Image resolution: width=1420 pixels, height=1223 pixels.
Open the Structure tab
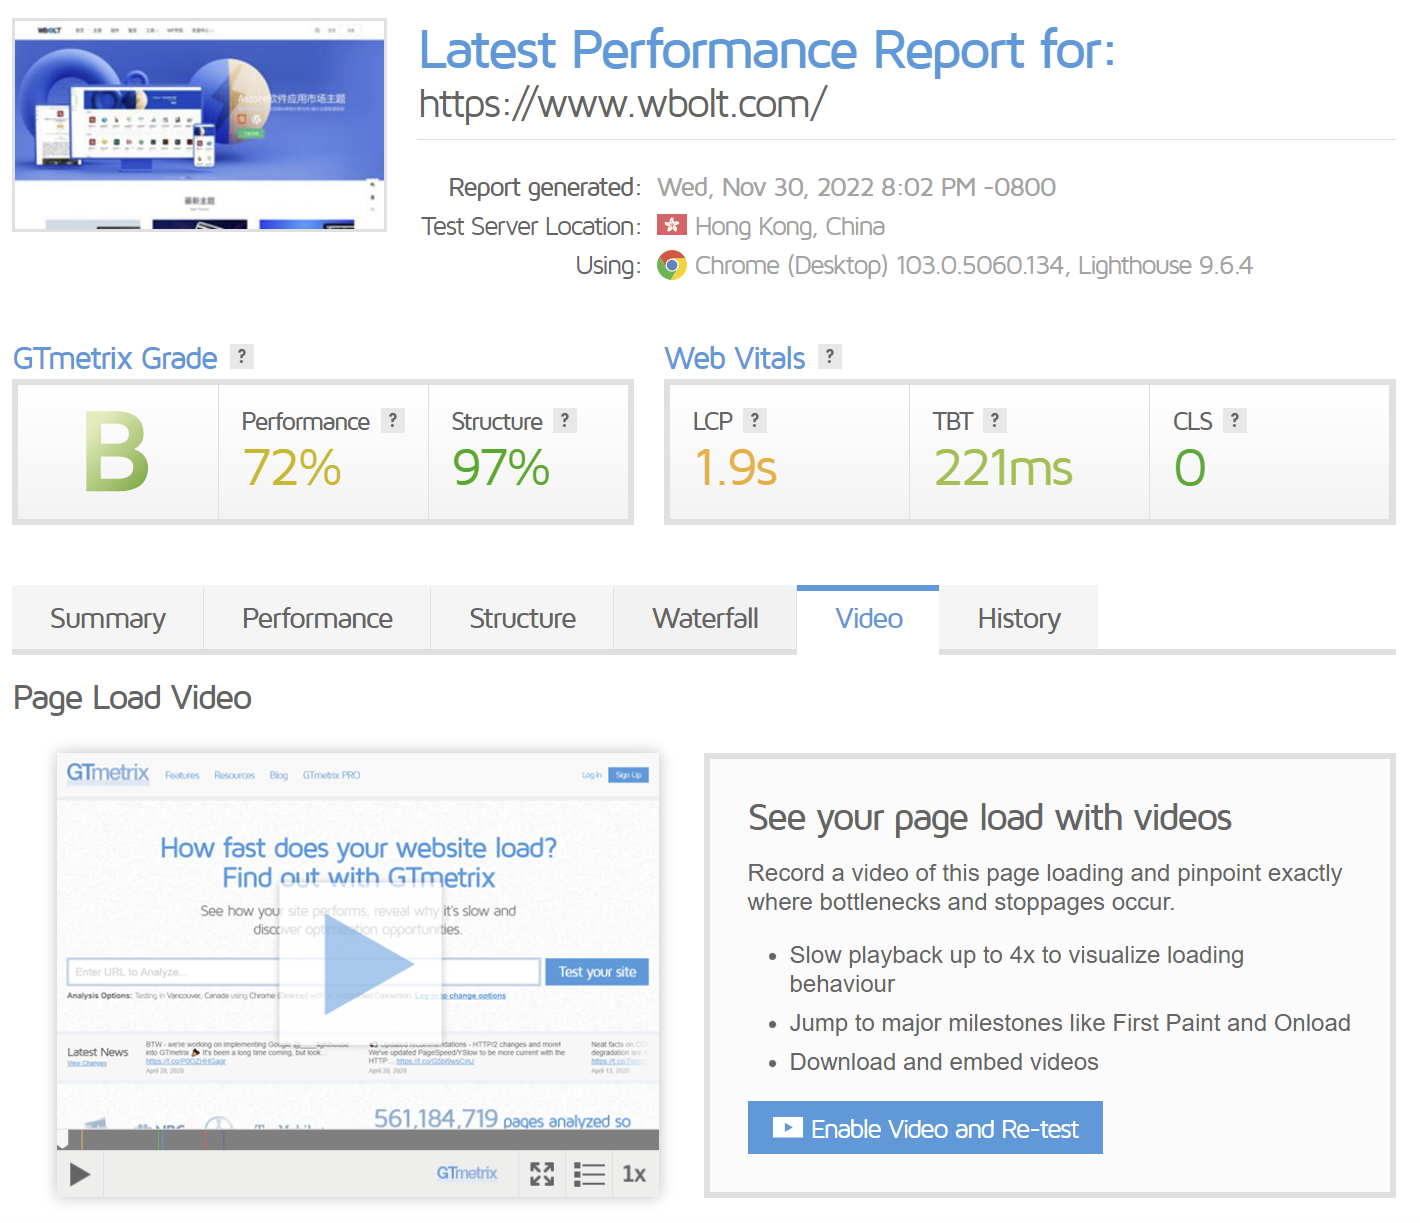[x=522, y=618]
